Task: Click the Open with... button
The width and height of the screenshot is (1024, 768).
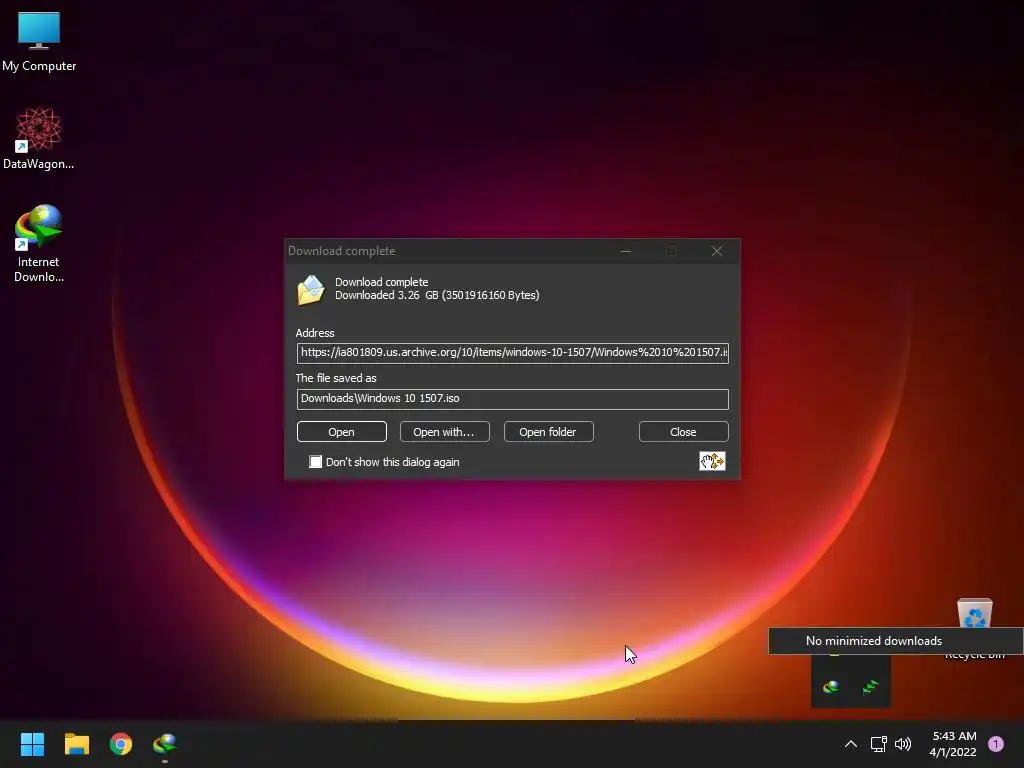Action: [x=445, y=432]
